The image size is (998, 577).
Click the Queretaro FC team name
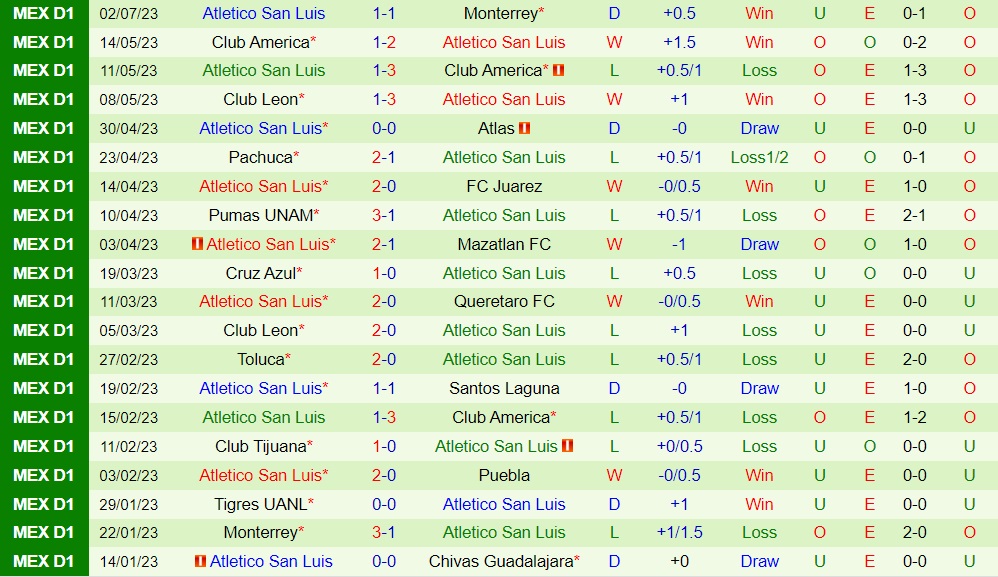pyautogui.click(x=504, y=301)
